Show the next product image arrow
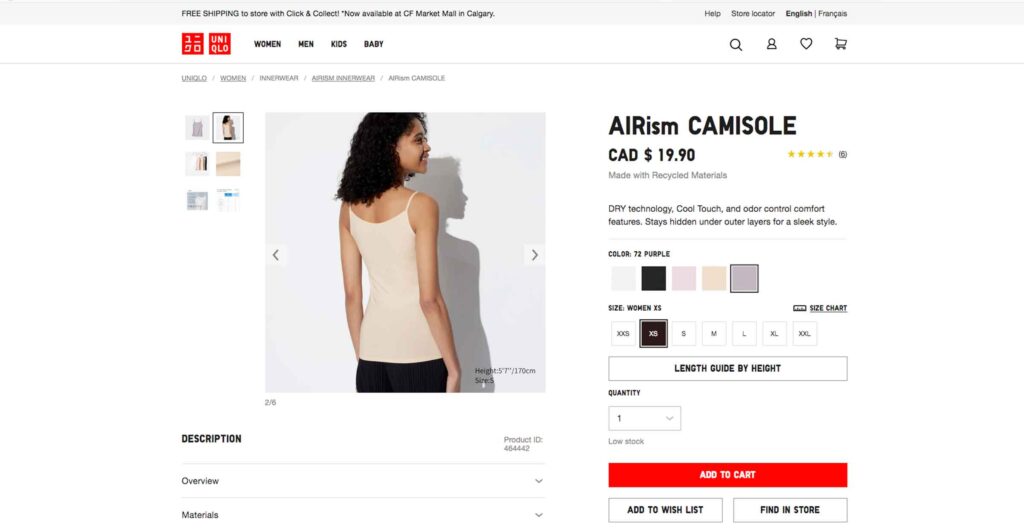Screen dimensions: 1024x531 click(534, 255)
